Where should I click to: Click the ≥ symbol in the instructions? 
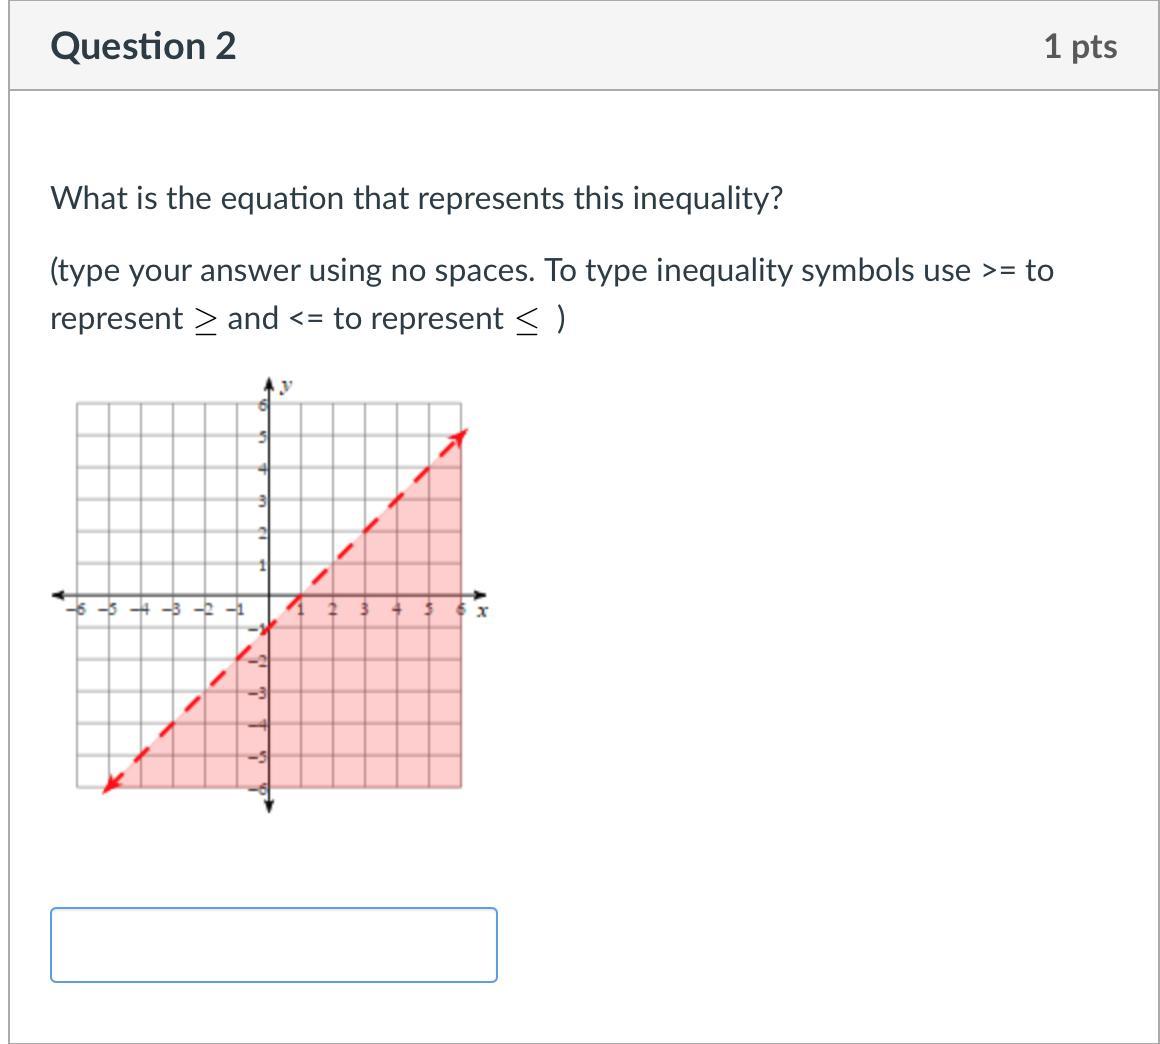point(204,320)
